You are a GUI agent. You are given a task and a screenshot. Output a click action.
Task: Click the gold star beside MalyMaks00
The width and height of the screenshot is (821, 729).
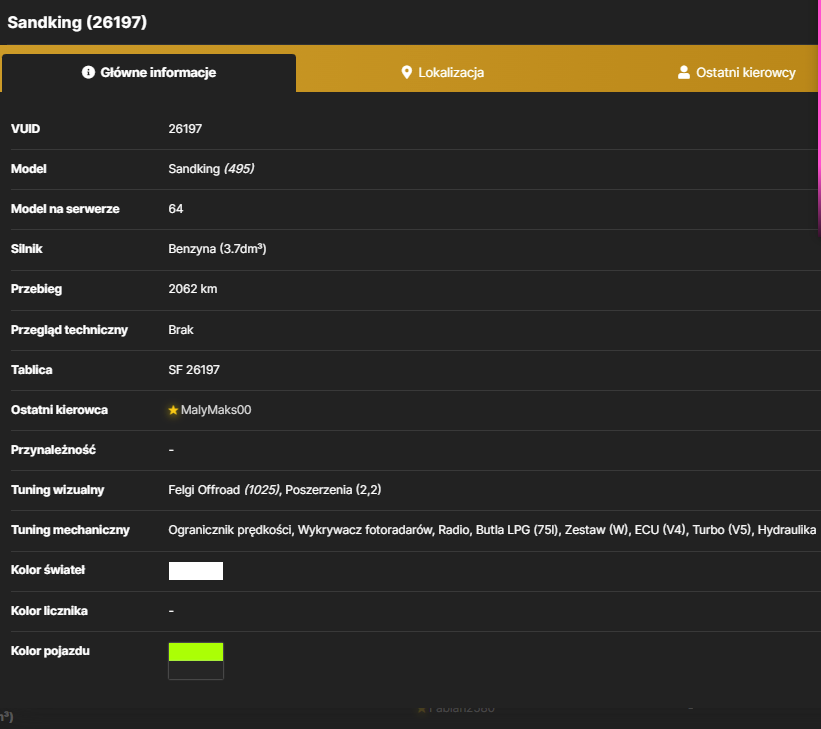point(173,410)
